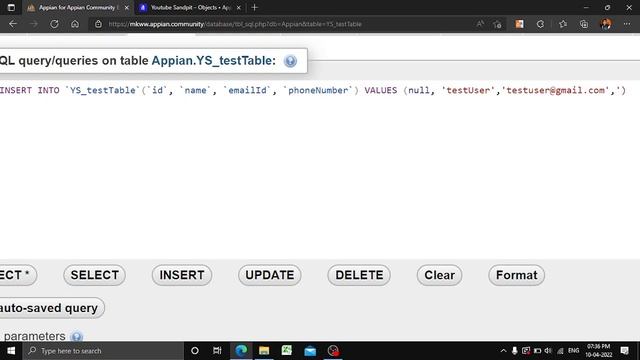Open browser settings and more menu
640x360 pixels.
[x=627, y=24]
